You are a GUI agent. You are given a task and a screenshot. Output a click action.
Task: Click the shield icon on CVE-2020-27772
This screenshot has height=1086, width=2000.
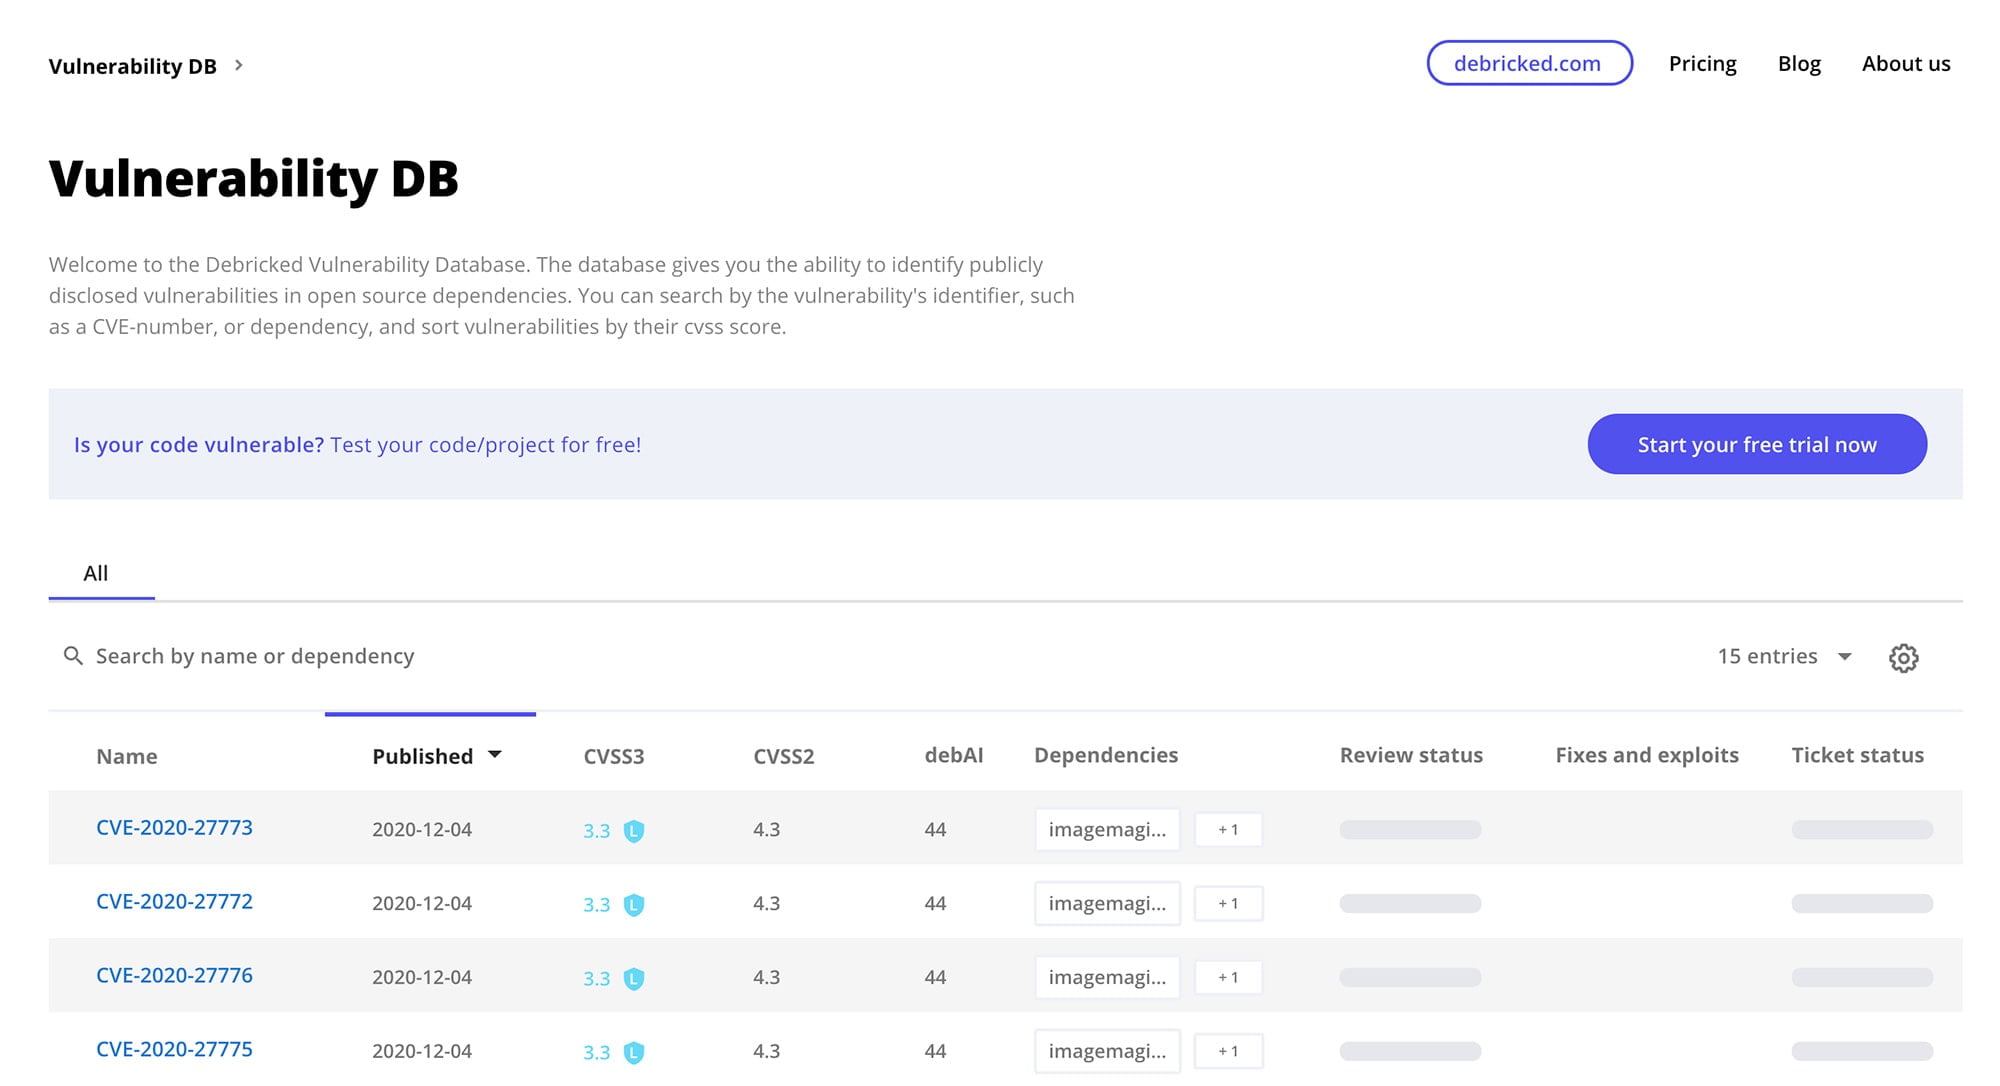click(x=632, y=901)
